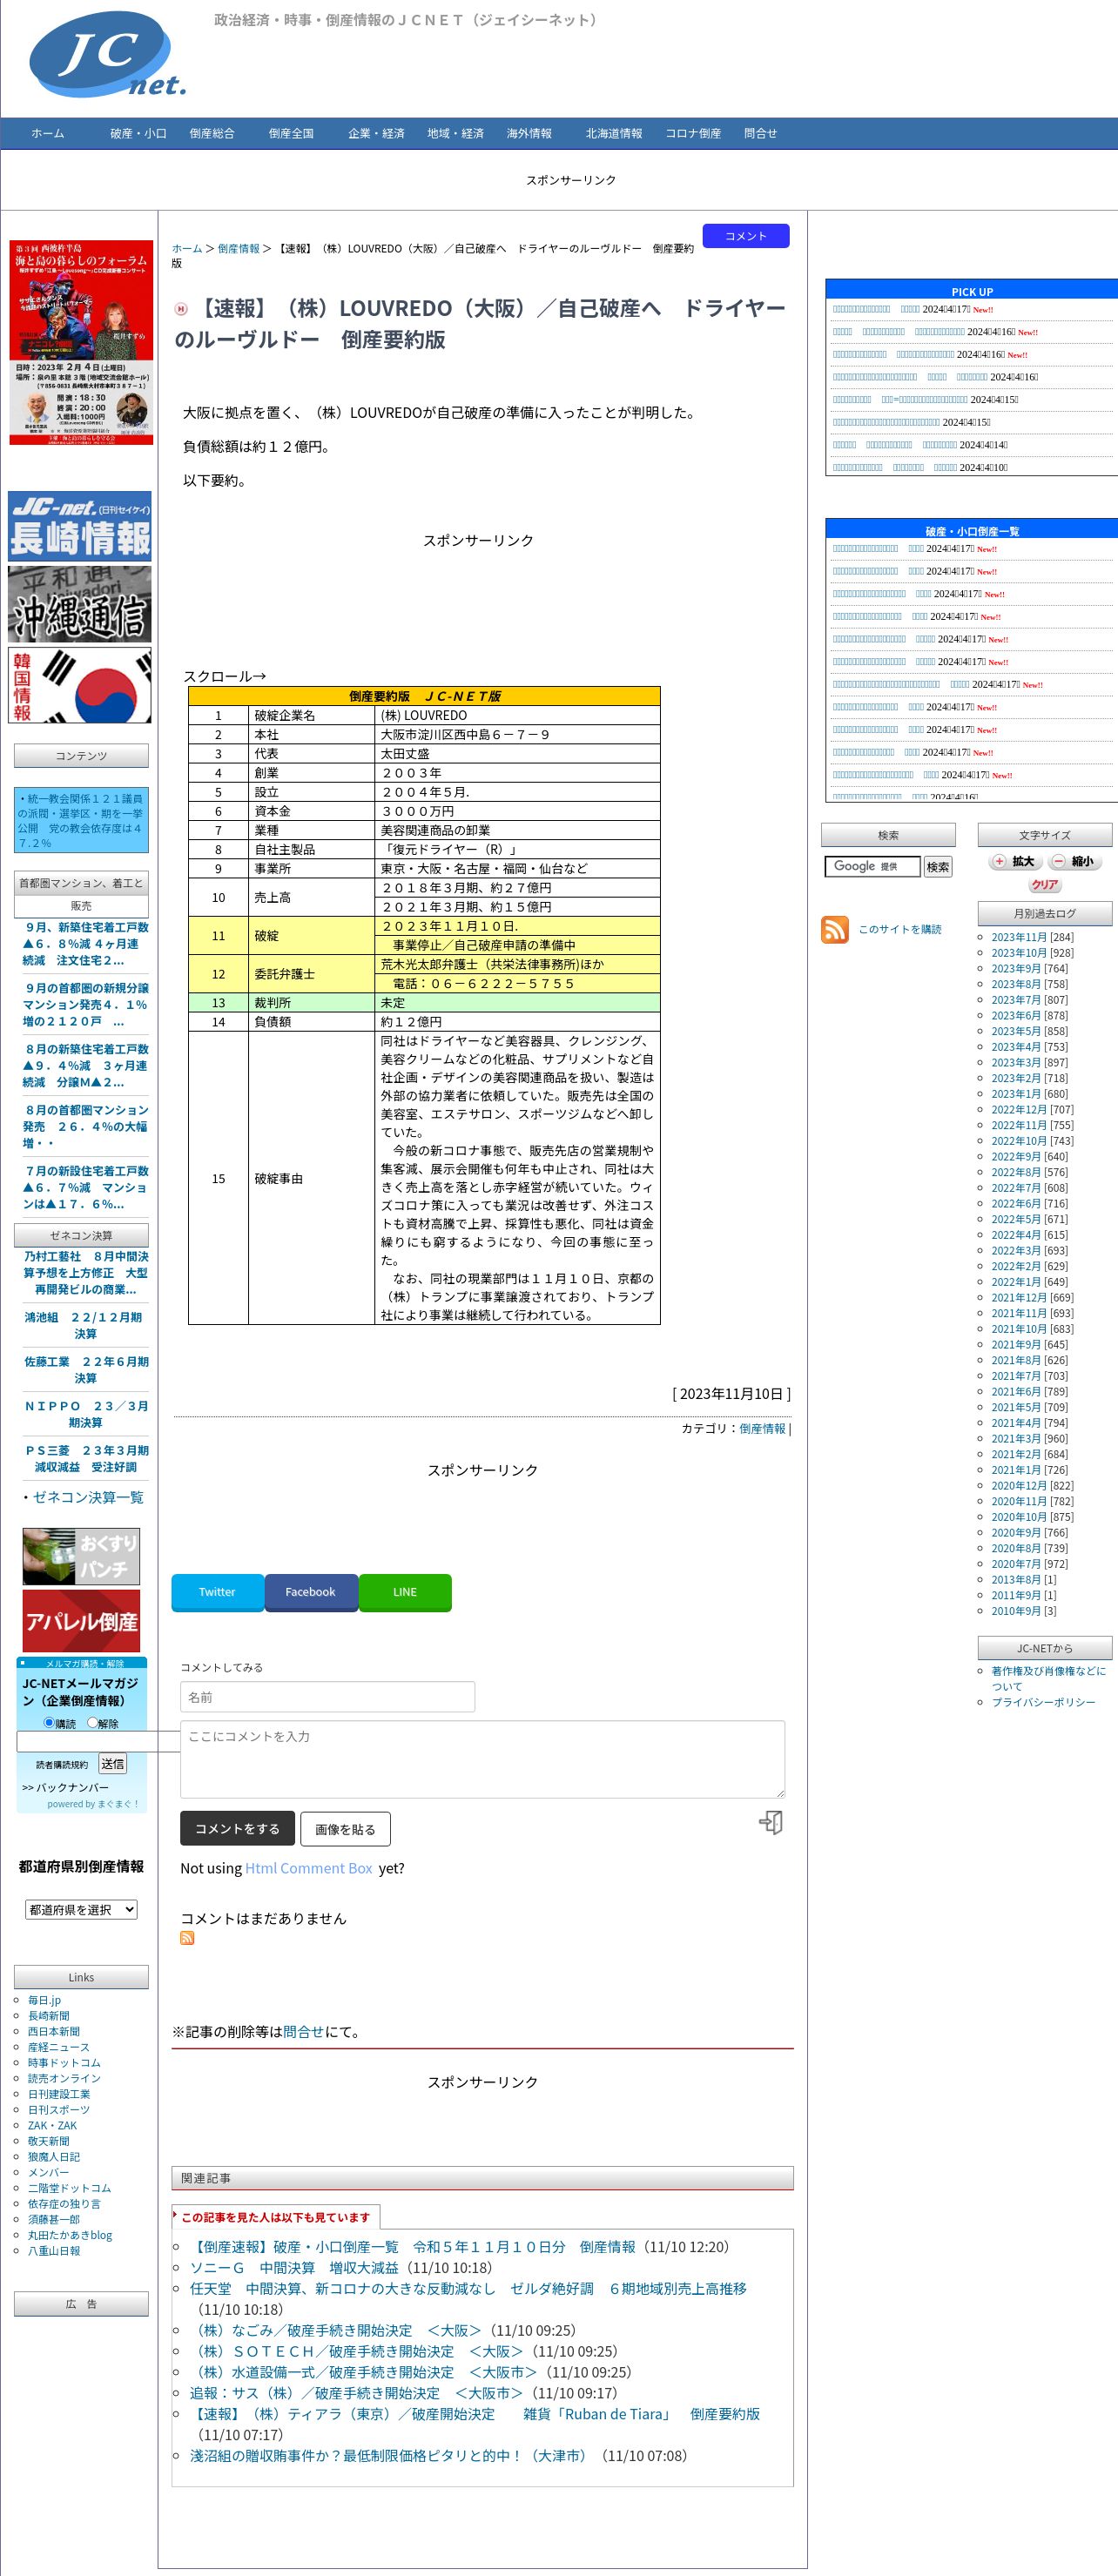Image resolution: width=1118 pixels, height=2576 pixels.
Task: Share the article on Twitter
Action: pyautogui.click(x=217, y=1591)
